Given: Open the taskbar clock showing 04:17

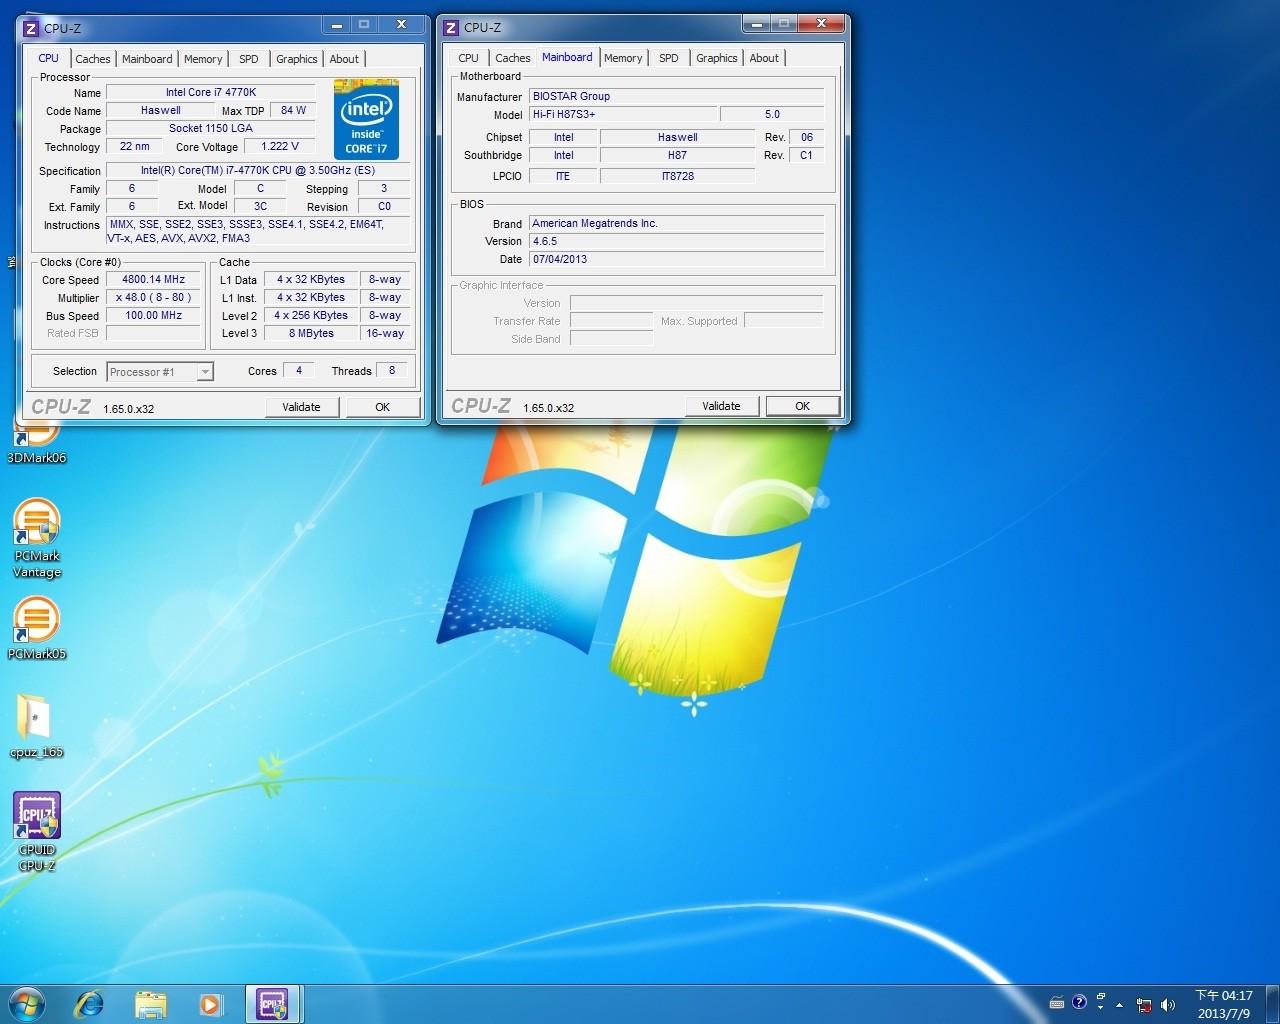Looking at the screenshot, I should [x=1224, y=1004].
